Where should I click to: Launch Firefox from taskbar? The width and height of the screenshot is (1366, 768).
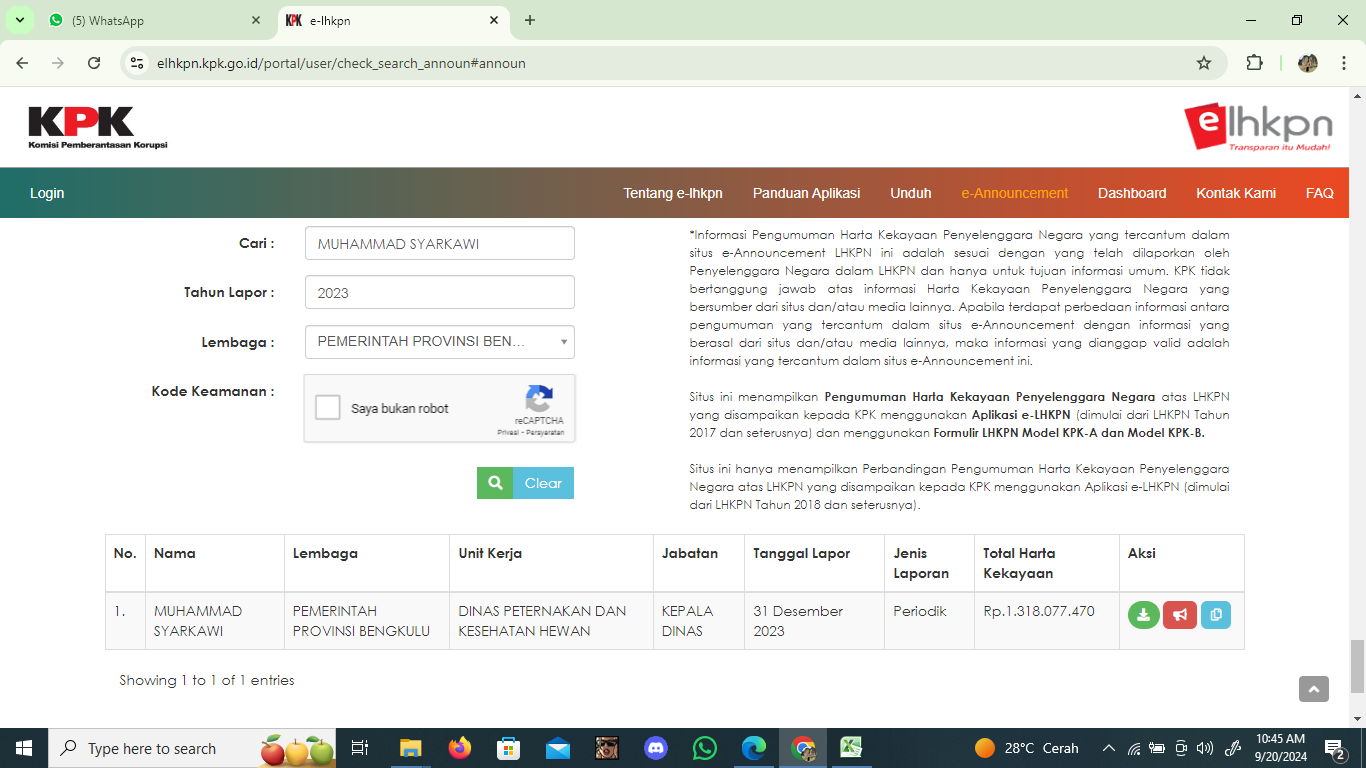click(x=460, y=748)
